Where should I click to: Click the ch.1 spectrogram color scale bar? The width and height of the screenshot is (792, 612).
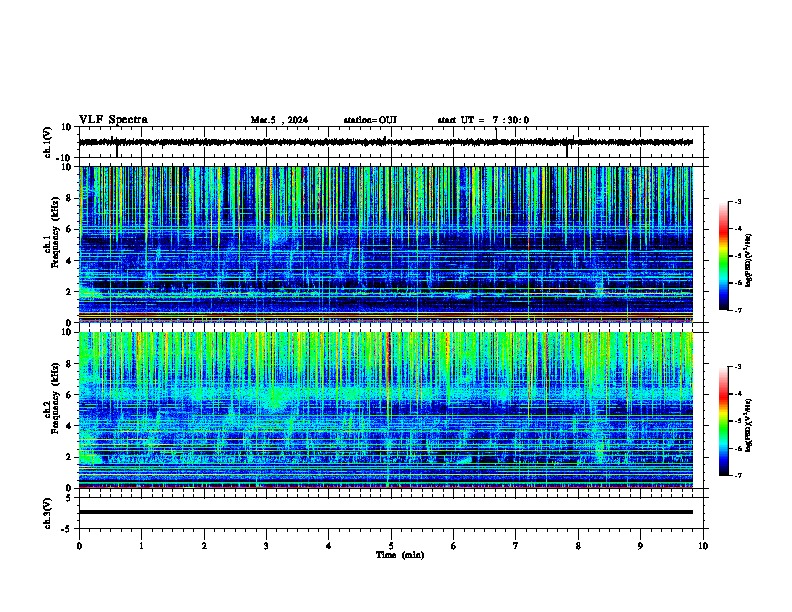pyautogui.click(x=723, y=256)
